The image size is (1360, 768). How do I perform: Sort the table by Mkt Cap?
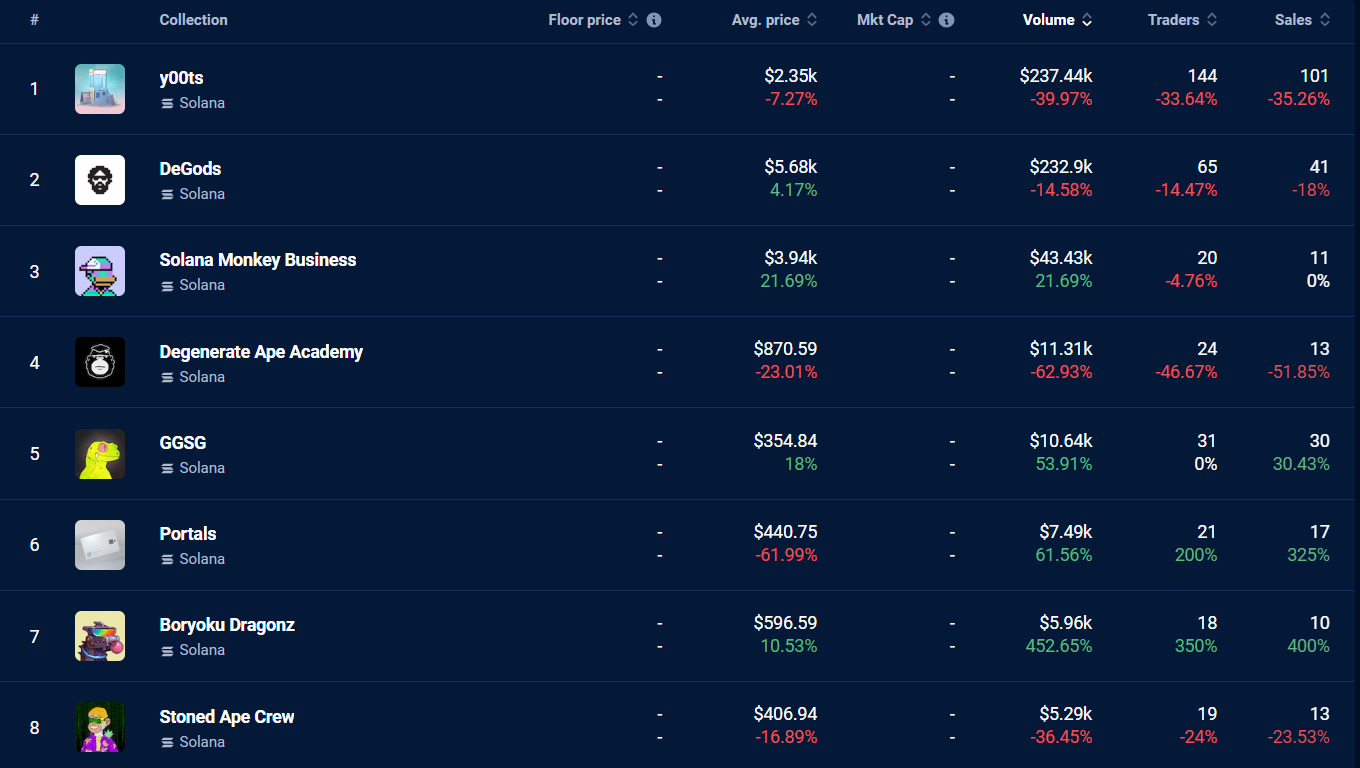pyautogui.click(x=894, y=20)
